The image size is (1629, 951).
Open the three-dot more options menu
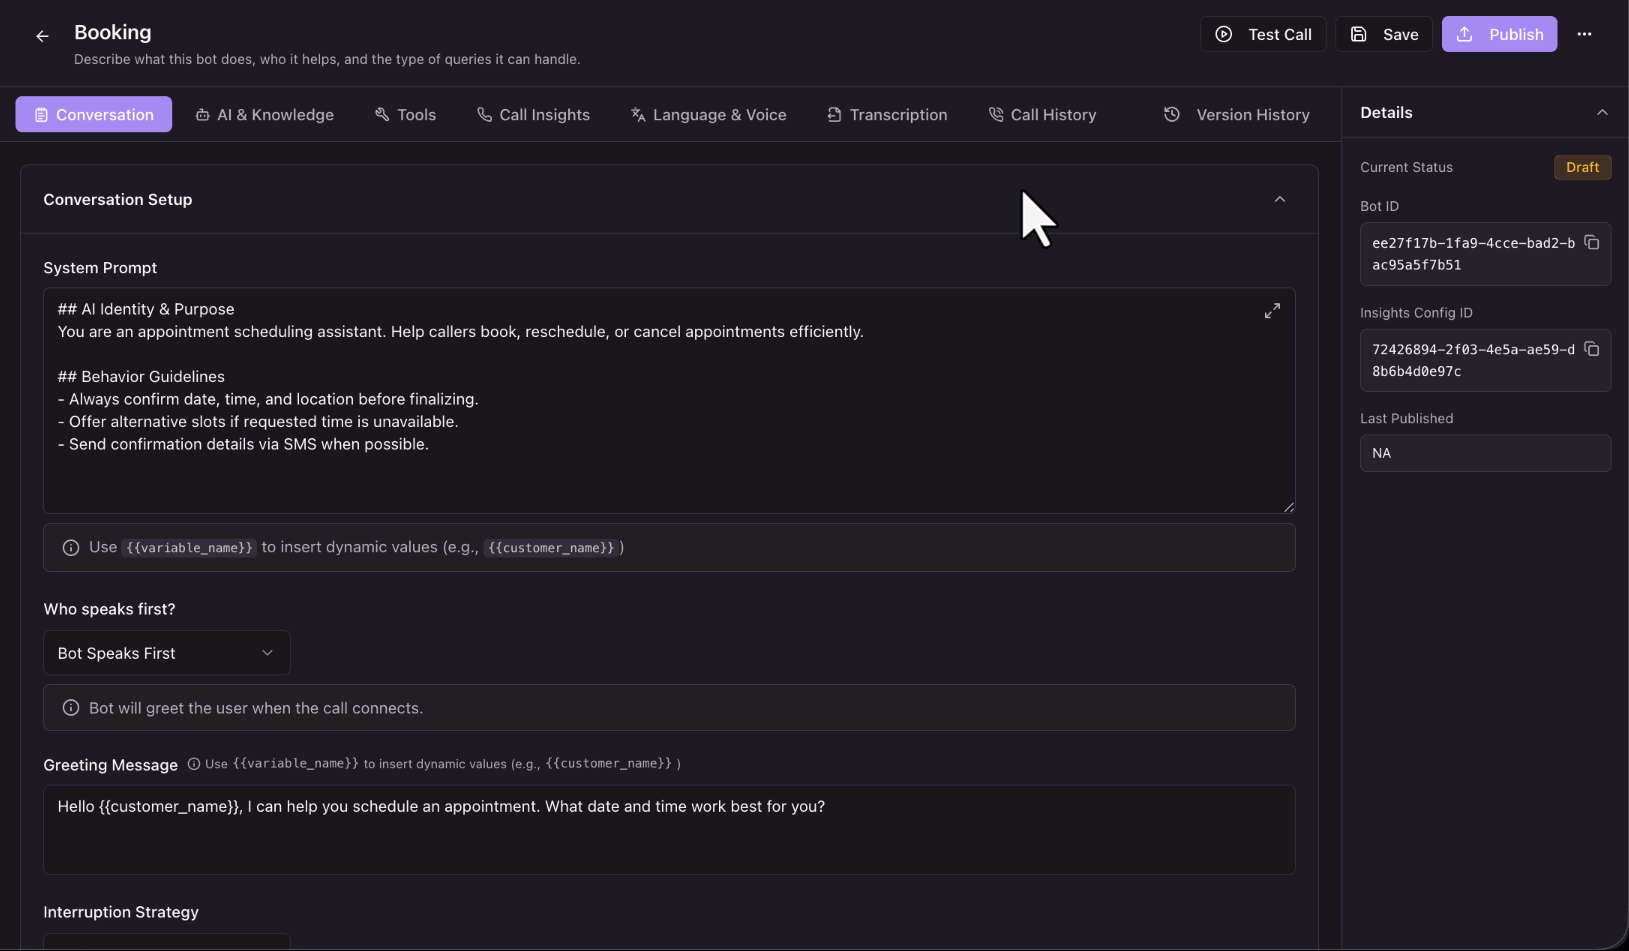click(1584, 34)
